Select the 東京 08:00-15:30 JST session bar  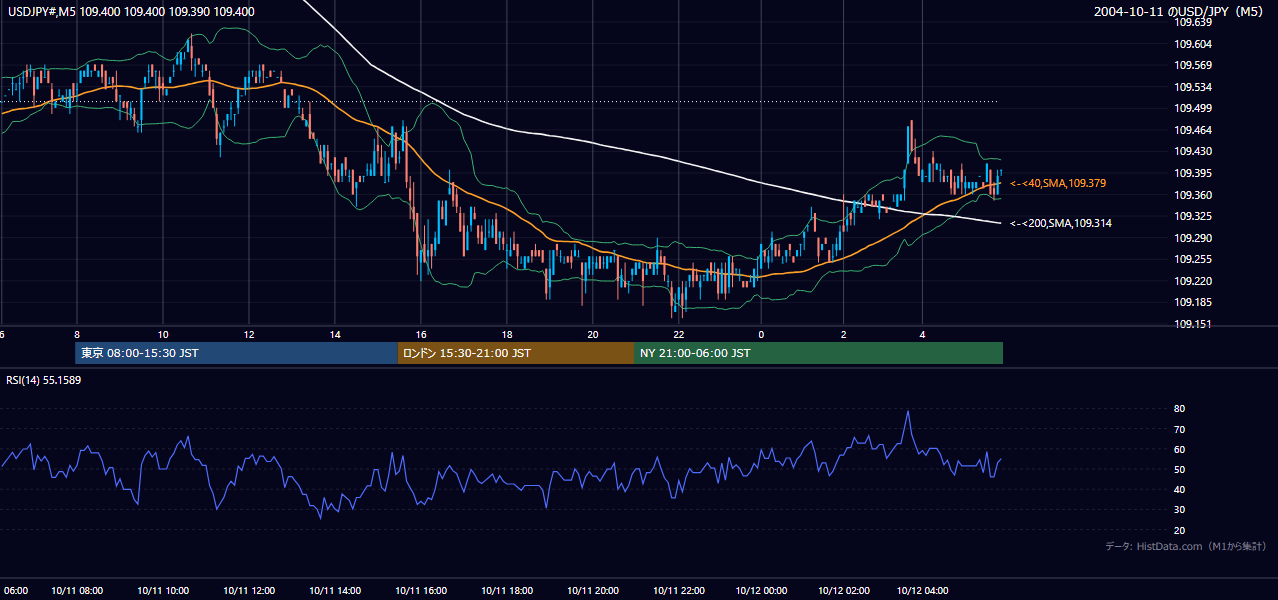[237, 353]
